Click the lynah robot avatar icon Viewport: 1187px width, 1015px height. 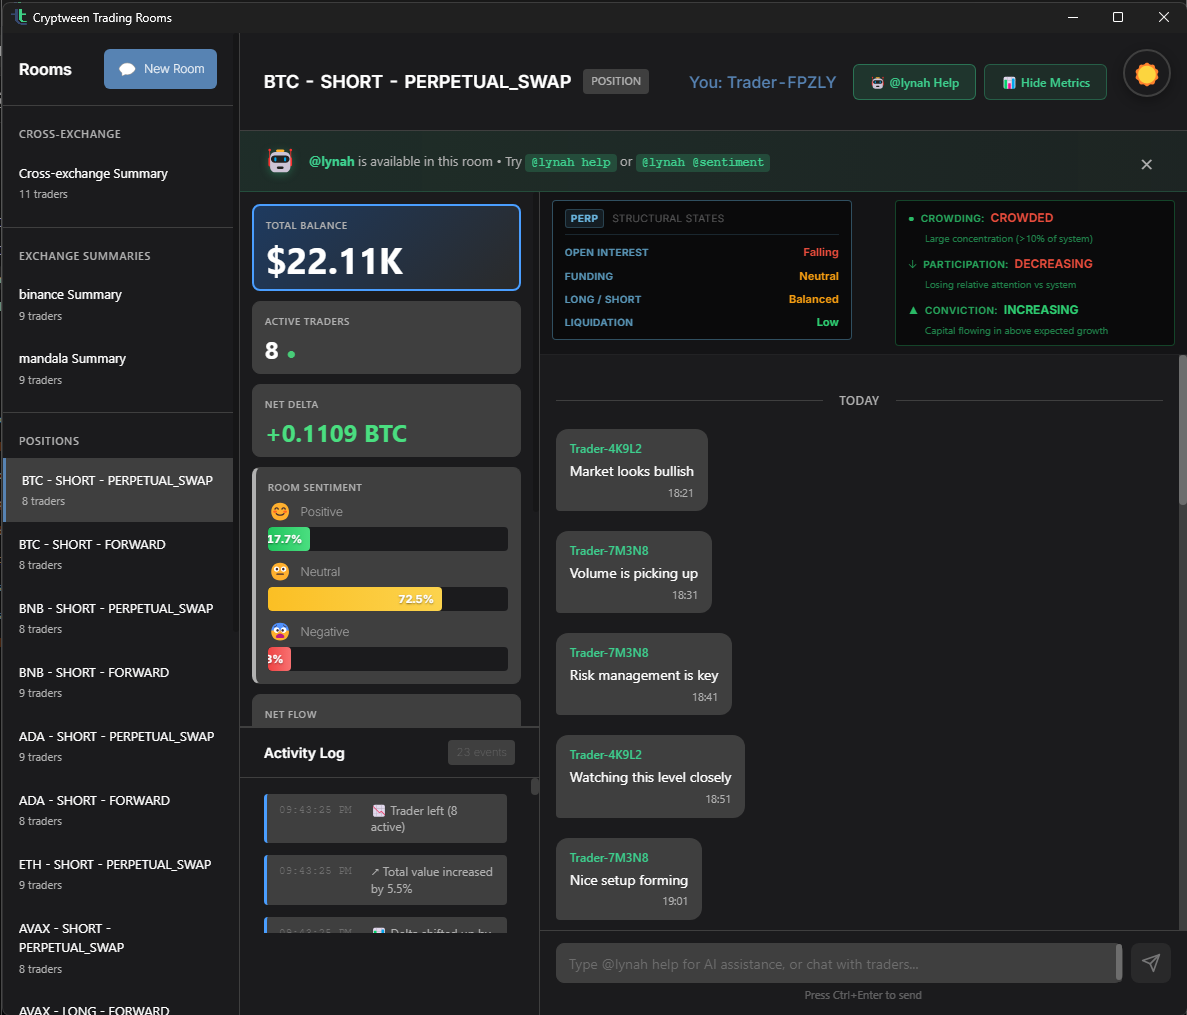point(280,161)
